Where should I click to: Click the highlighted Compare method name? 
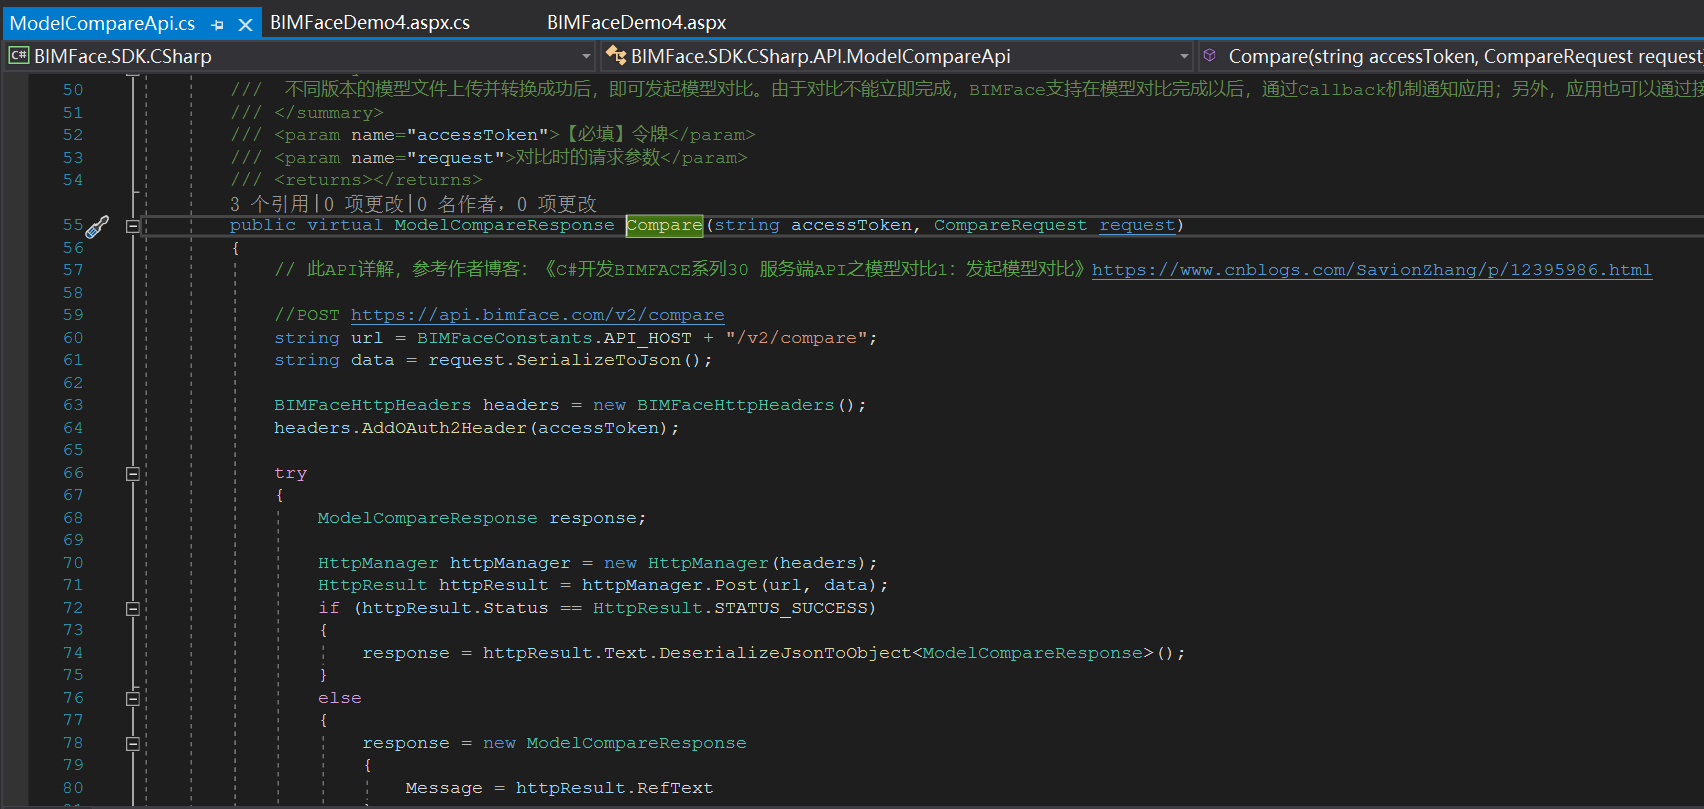(664, 225)
